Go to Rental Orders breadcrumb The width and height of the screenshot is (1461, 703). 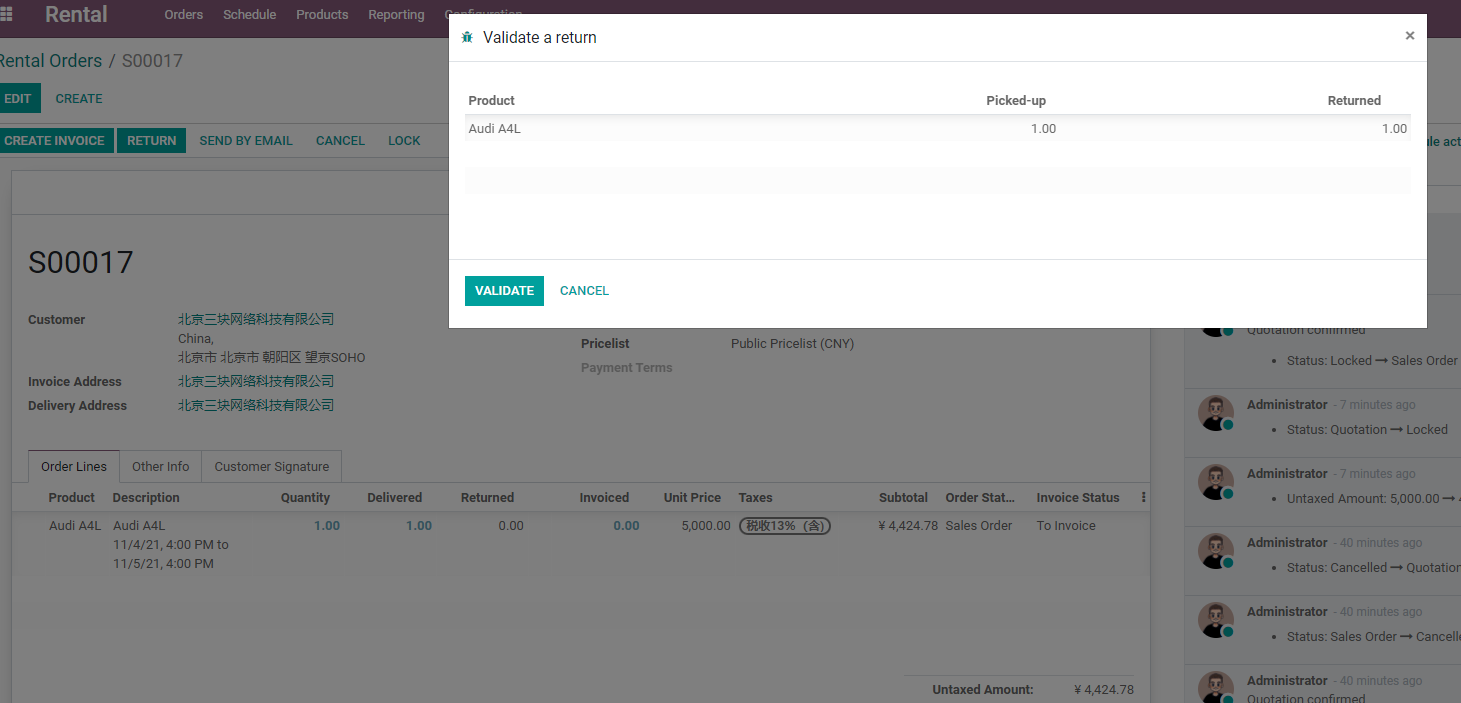50,61
